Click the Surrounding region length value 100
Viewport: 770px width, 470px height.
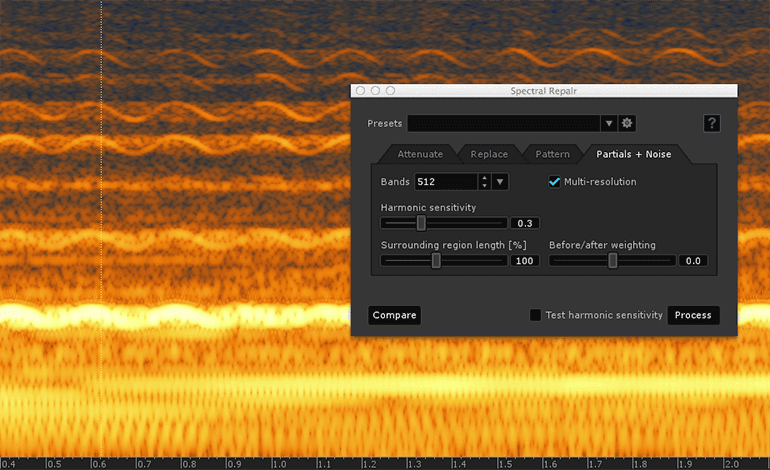coord(525,261)
